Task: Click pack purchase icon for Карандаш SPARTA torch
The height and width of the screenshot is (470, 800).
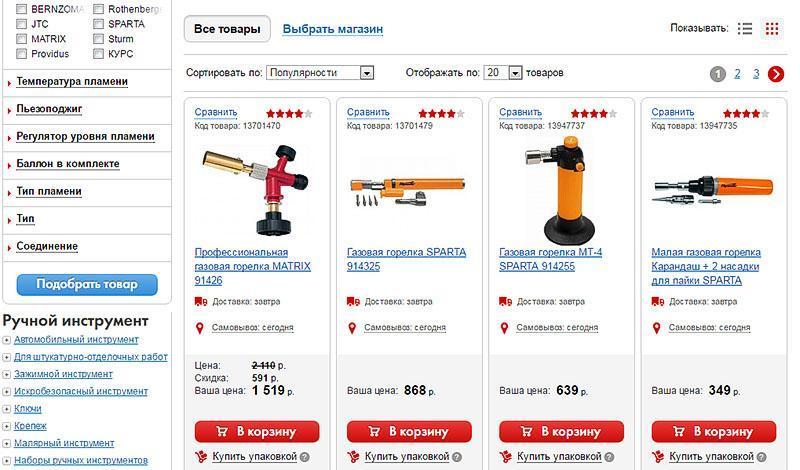Action: [658, 456]
